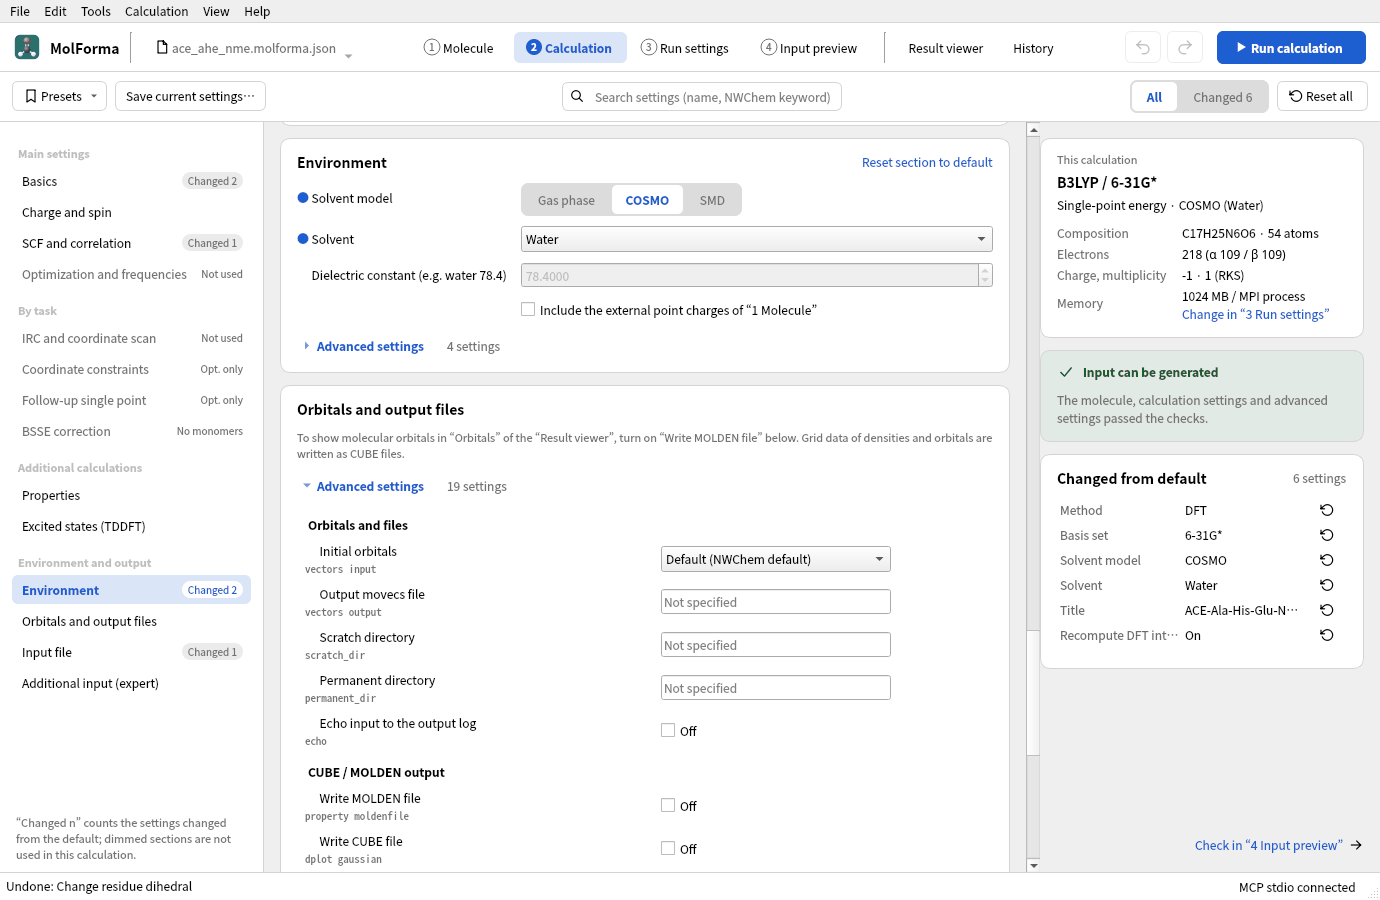
Task: Click the Run calculation button
Action: pyautogui.click(x=1291, y=48)
